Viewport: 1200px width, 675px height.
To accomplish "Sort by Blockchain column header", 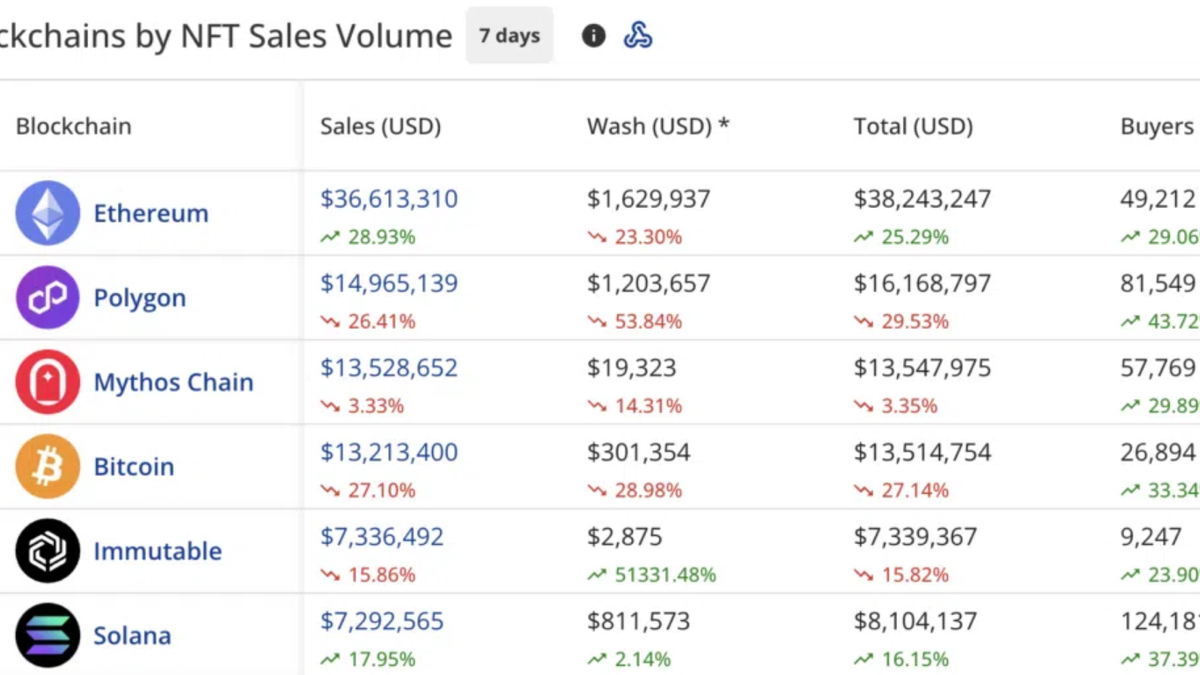I will click(74, 126).
